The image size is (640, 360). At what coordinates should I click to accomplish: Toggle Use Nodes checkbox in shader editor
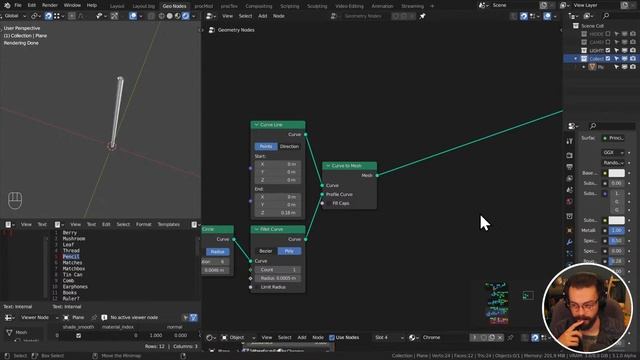coord(332,338)
